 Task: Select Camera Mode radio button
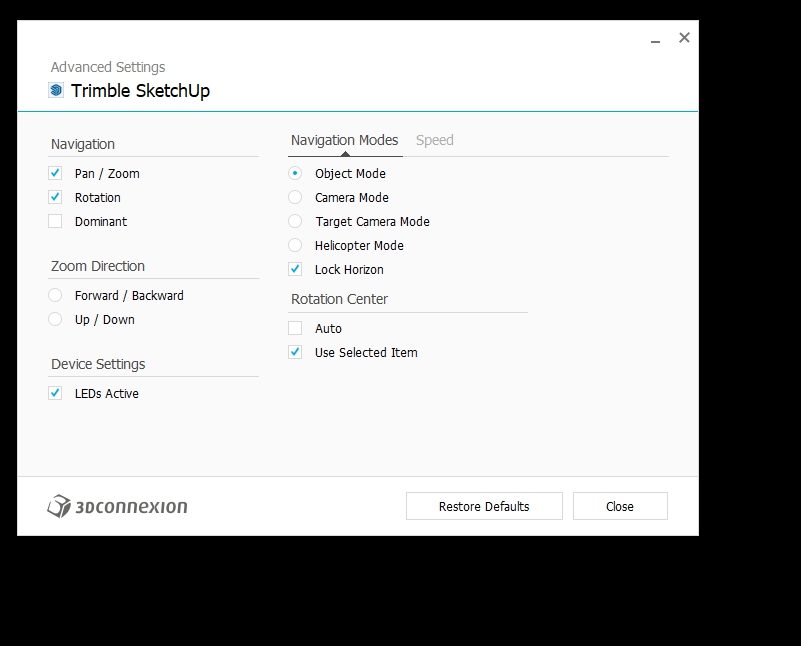click(295, 197)
